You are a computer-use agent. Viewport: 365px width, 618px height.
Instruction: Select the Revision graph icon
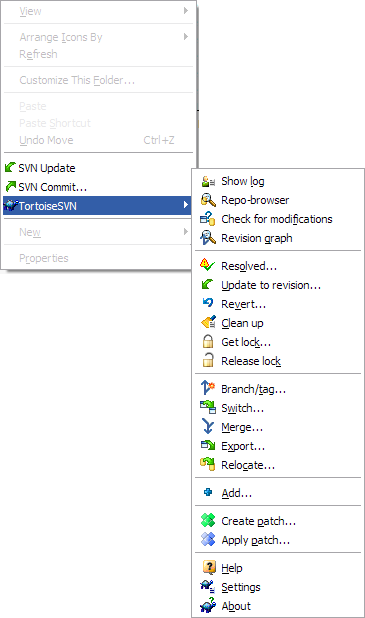pyautogui.click(x=208, y=238)
